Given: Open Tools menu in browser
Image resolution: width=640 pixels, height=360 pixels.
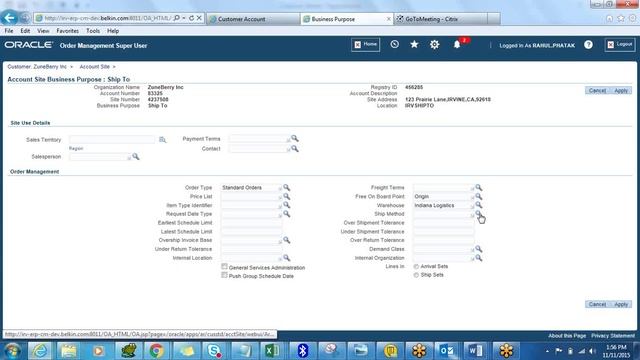Looking at the screenshot, I should tap(93, 31).
